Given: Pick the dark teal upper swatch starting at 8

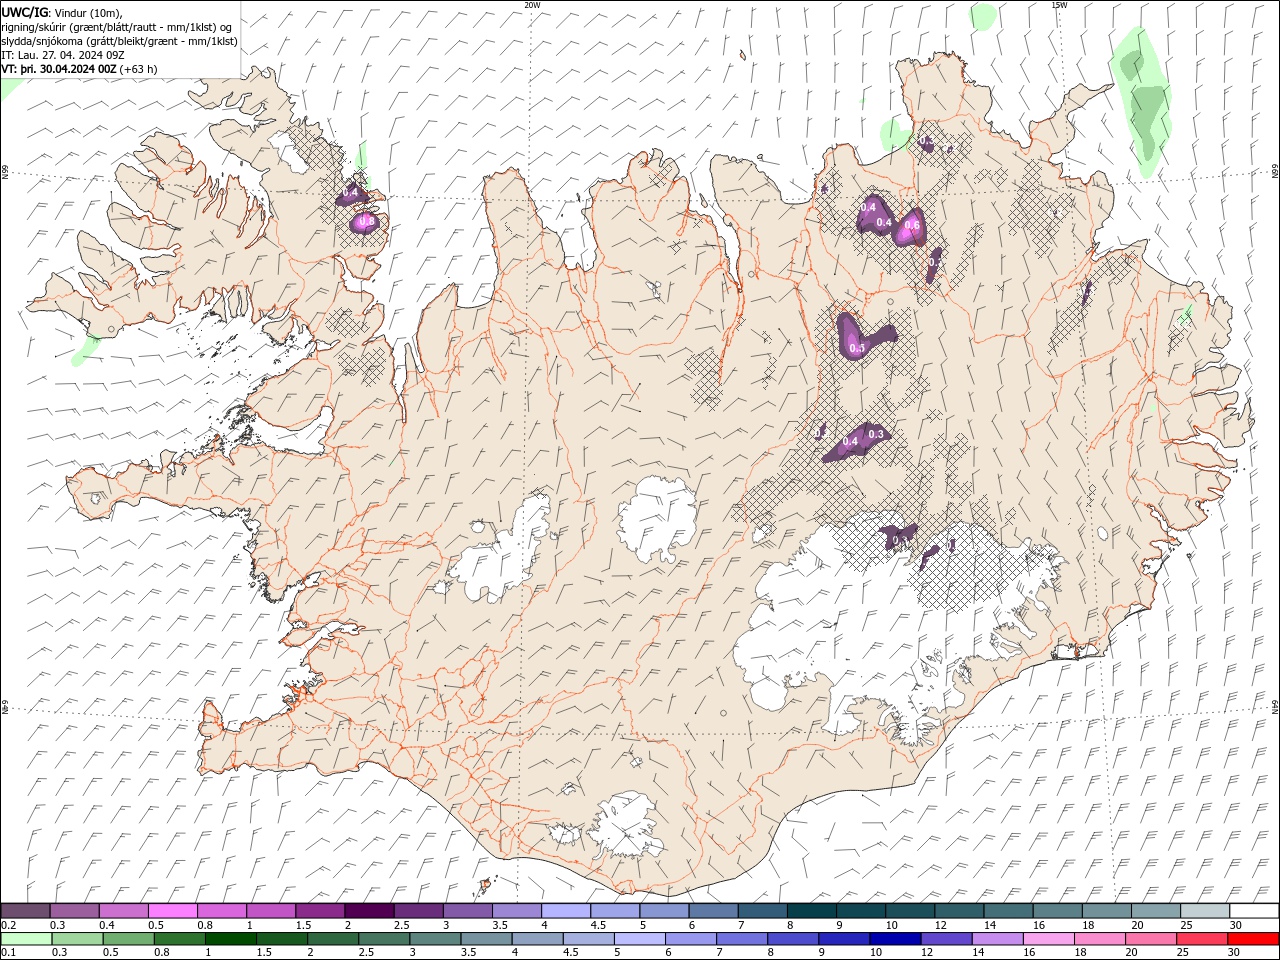Looking at the screenshot, I should pos(811,911).
